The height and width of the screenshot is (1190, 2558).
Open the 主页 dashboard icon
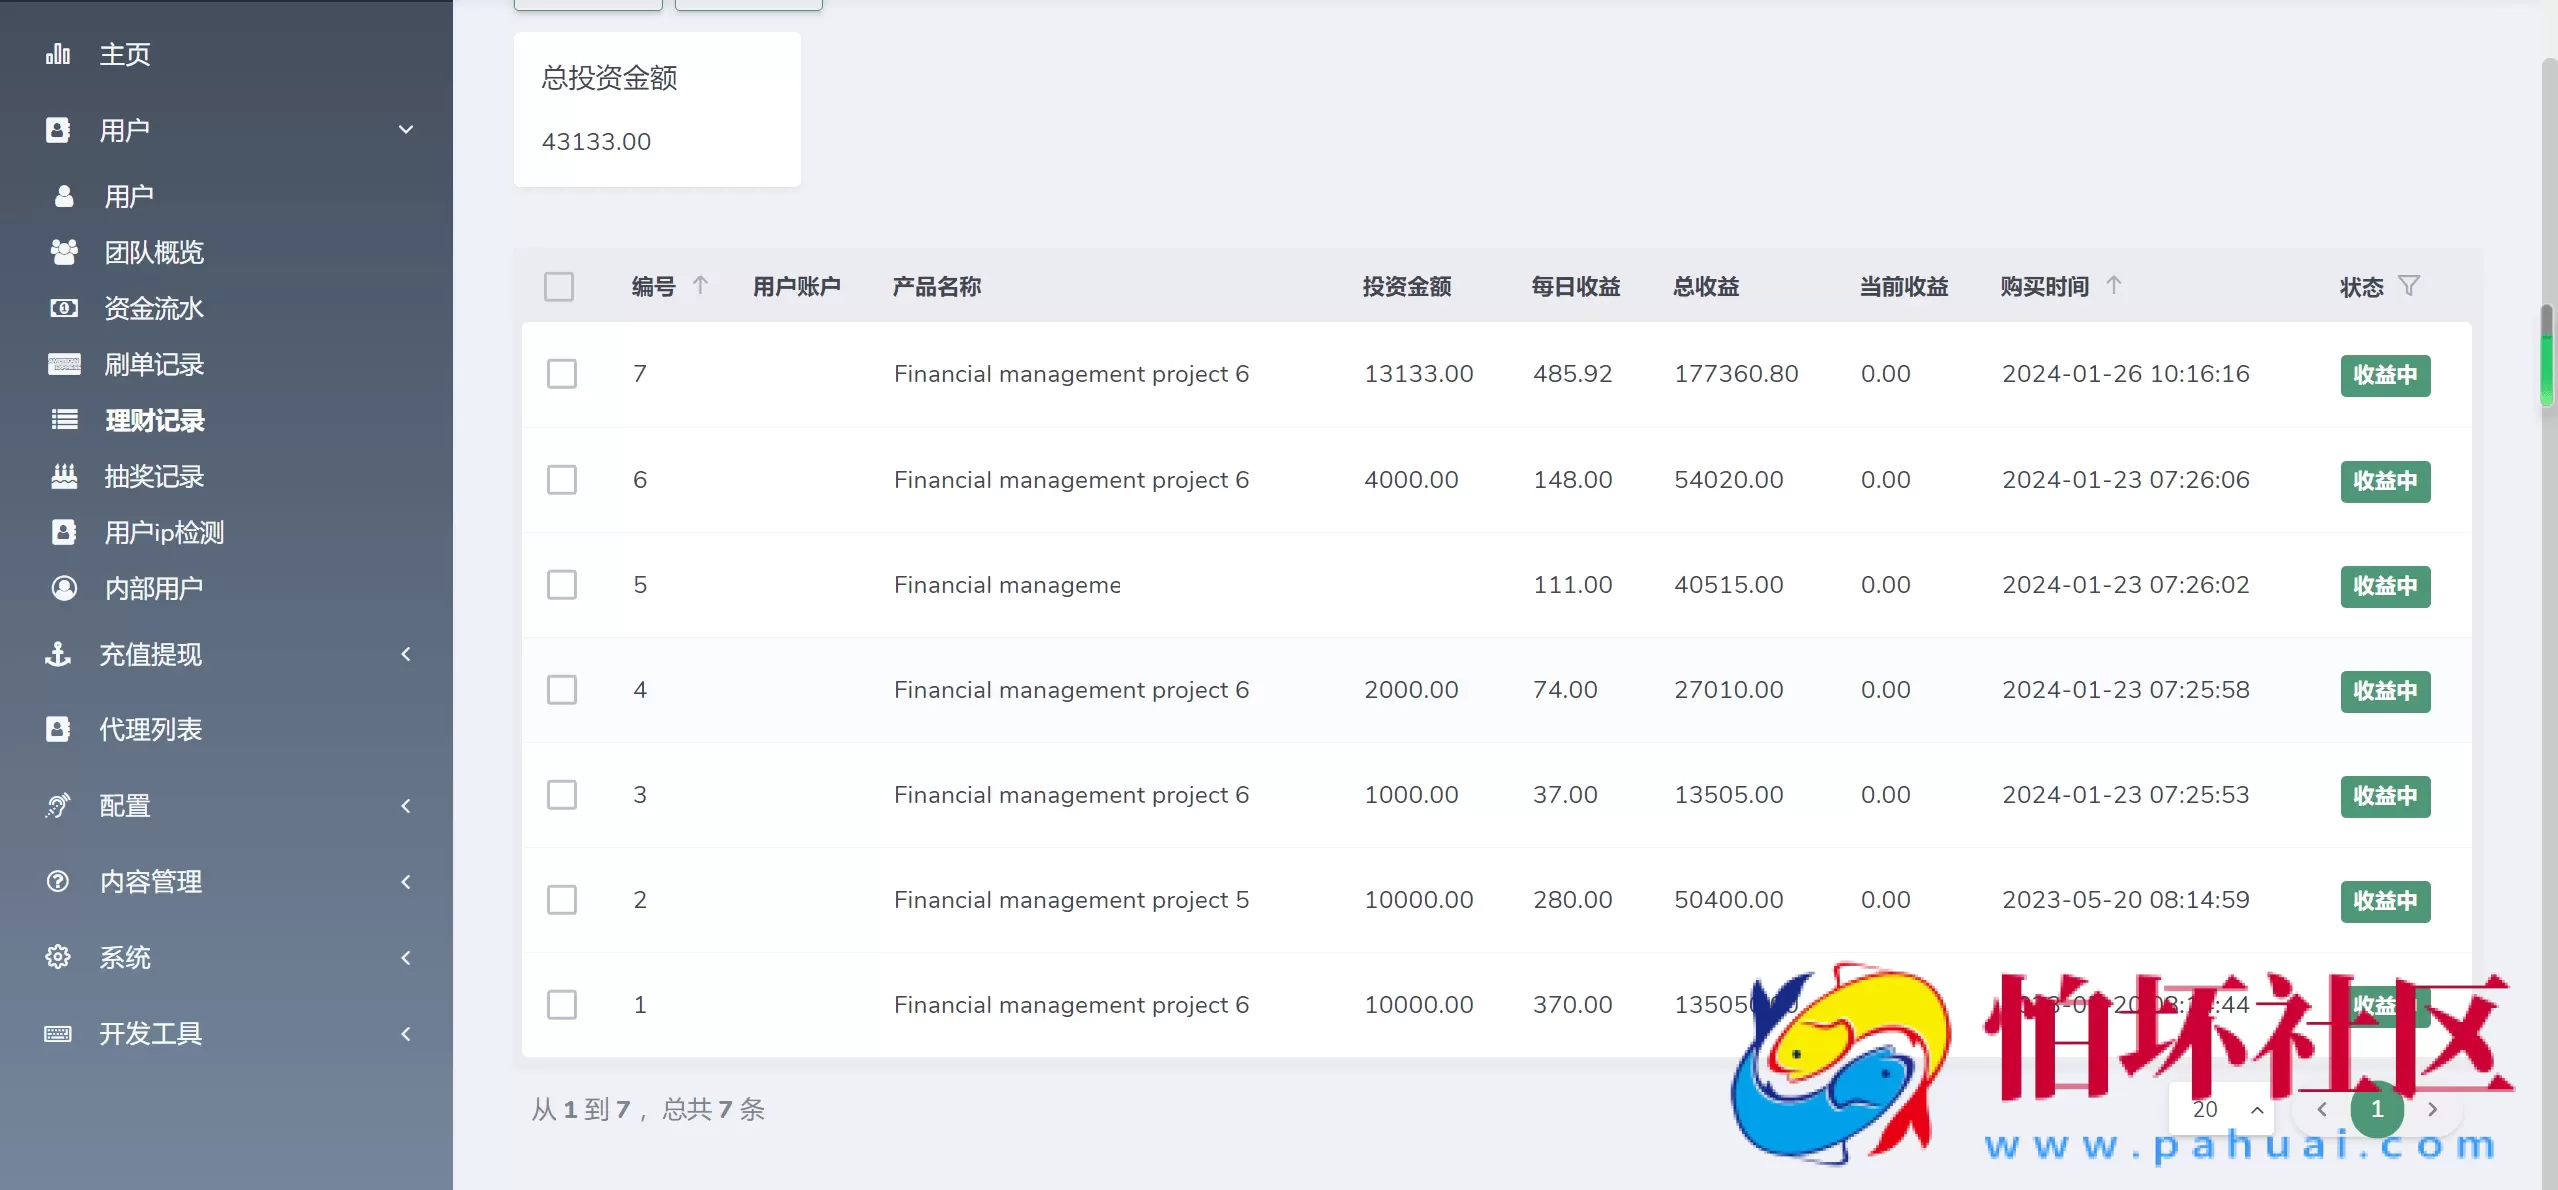[57, 53]
